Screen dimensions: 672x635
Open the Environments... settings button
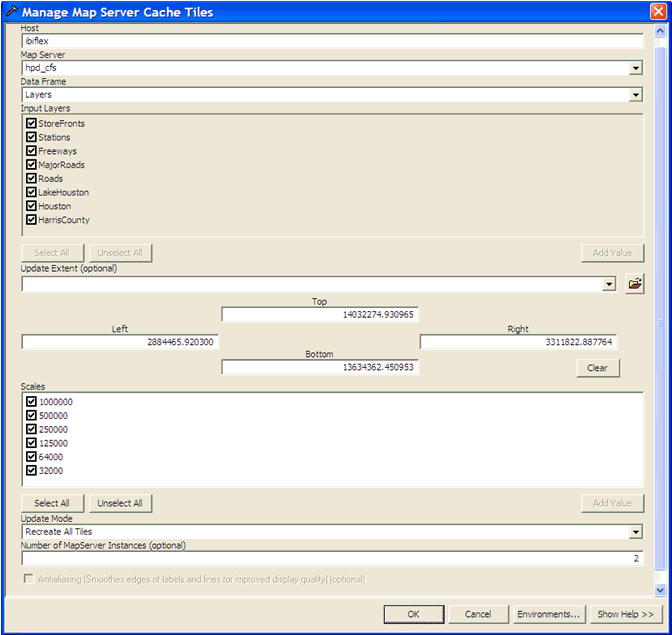click(x=548, y=614)
